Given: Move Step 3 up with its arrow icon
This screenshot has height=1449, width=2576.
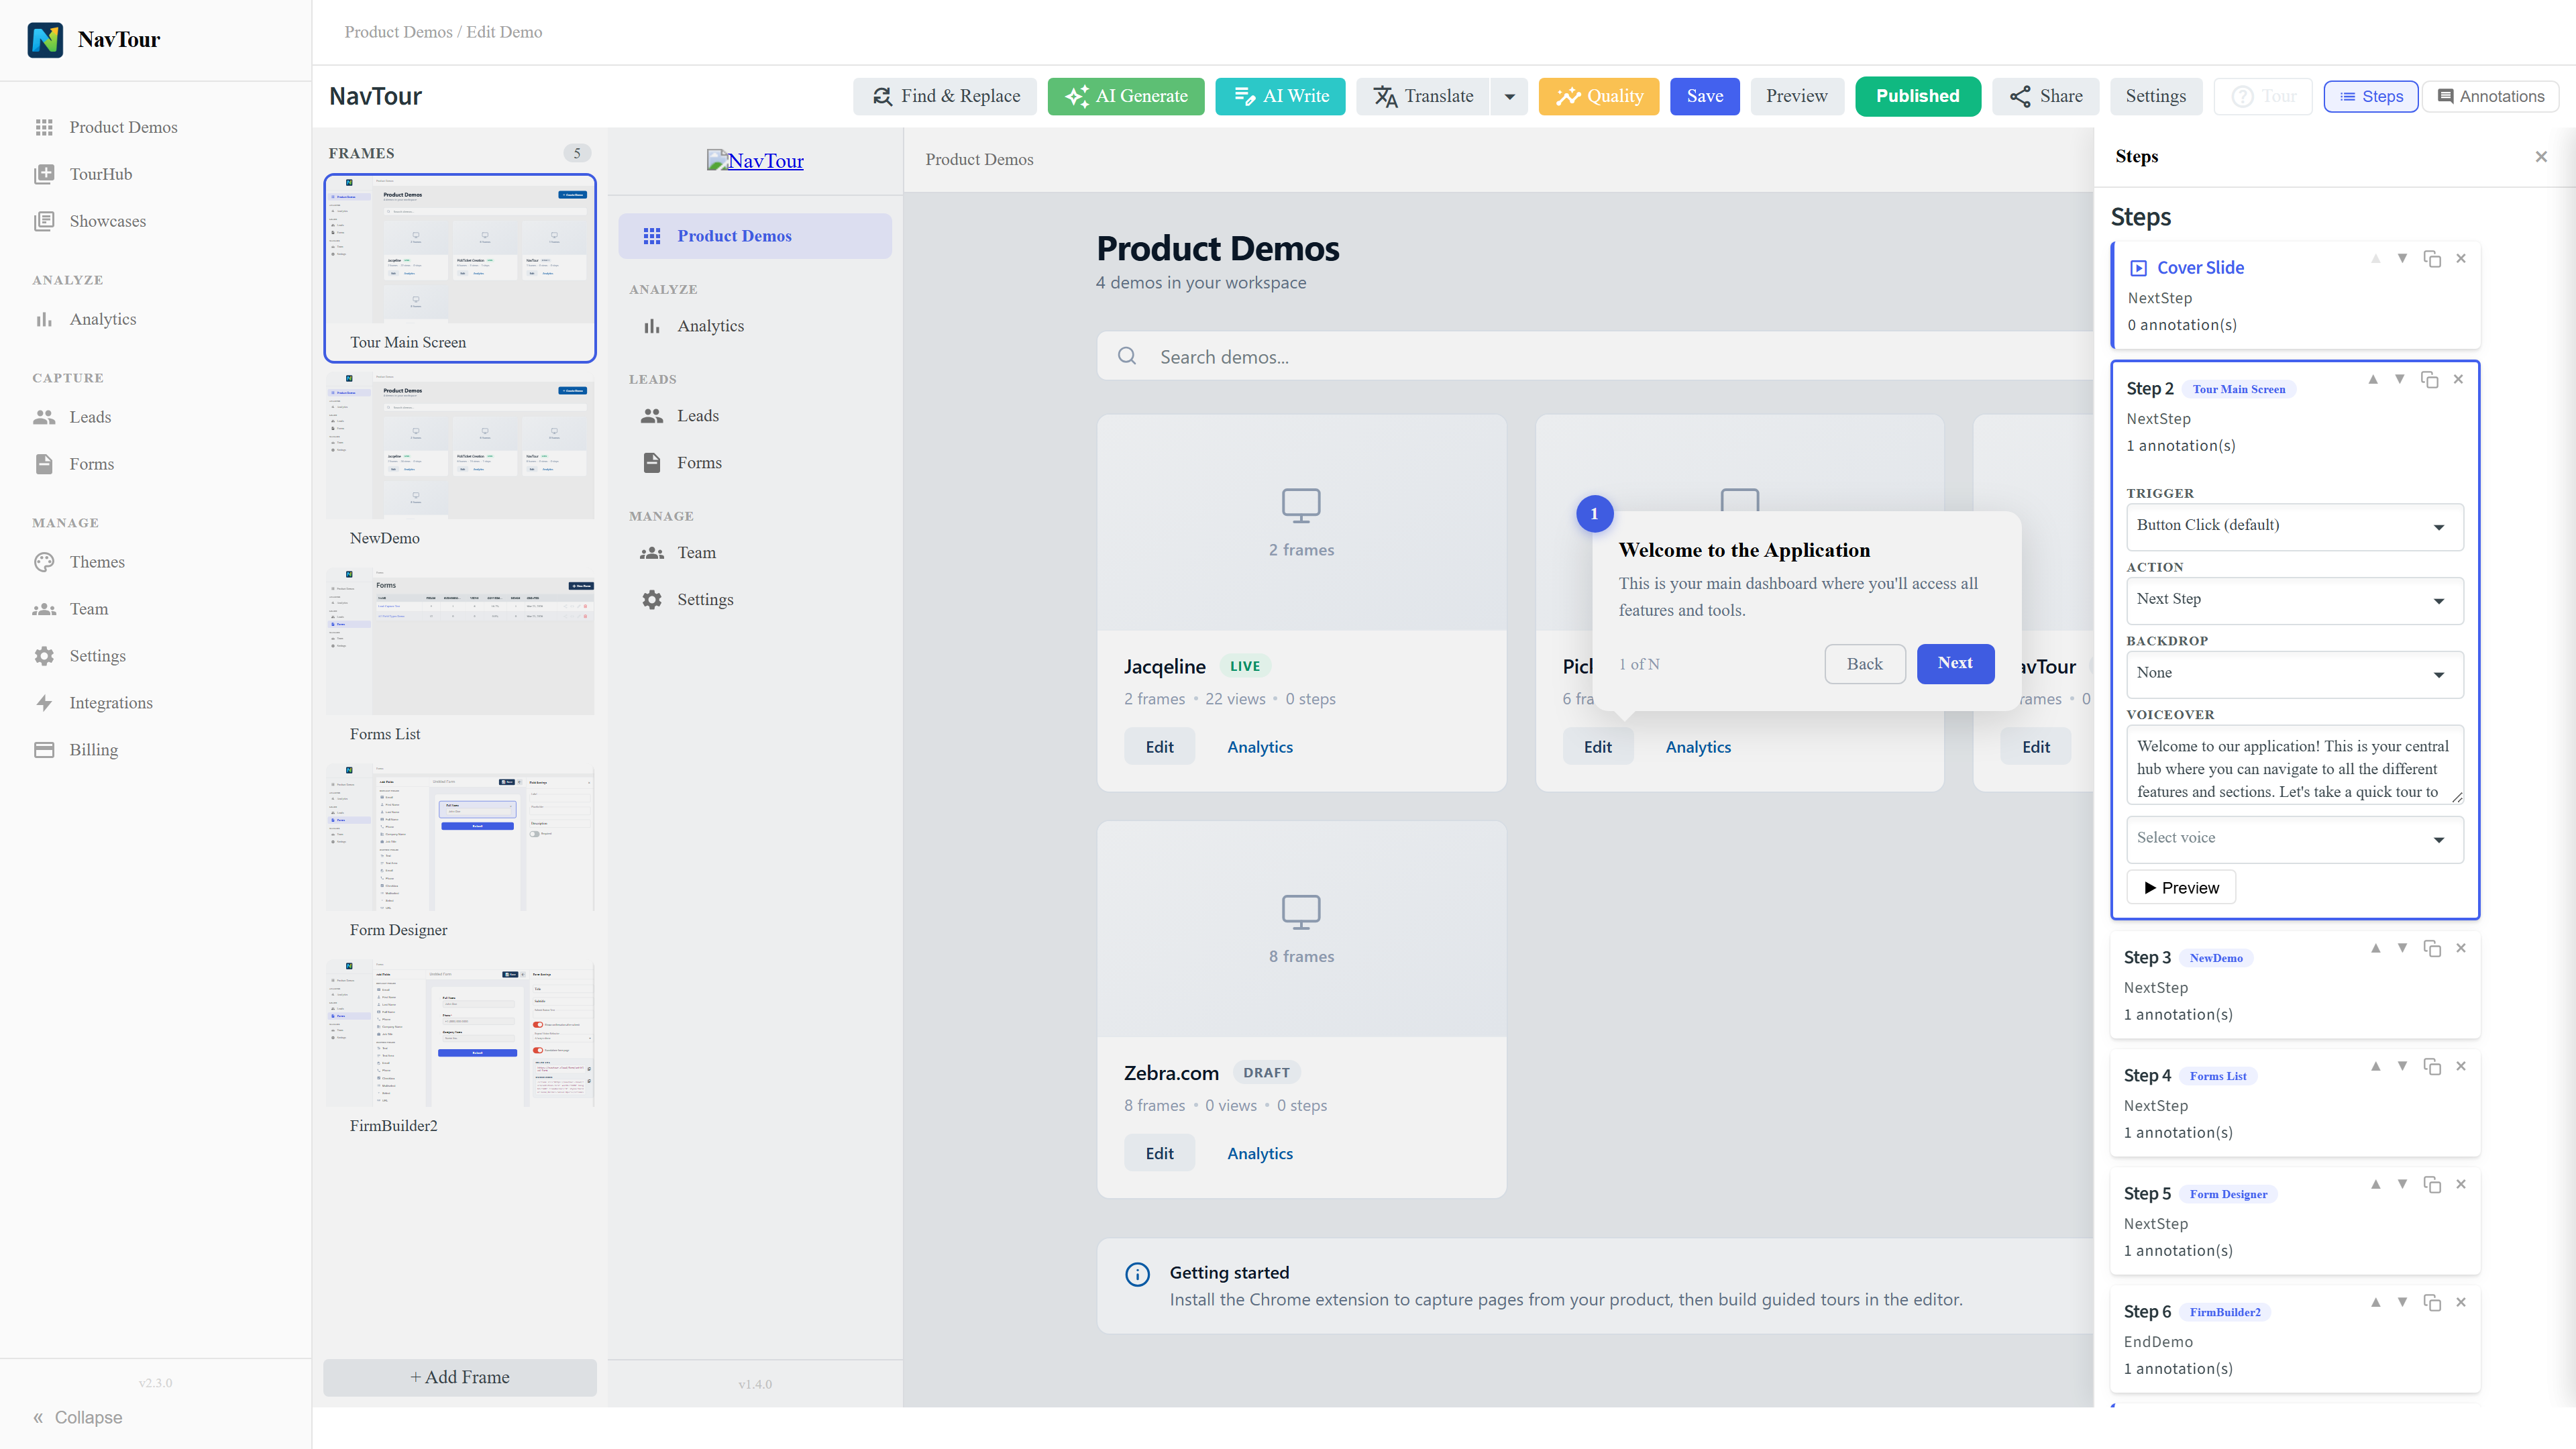Looking at the screenshot, I should pos(2375,948).
